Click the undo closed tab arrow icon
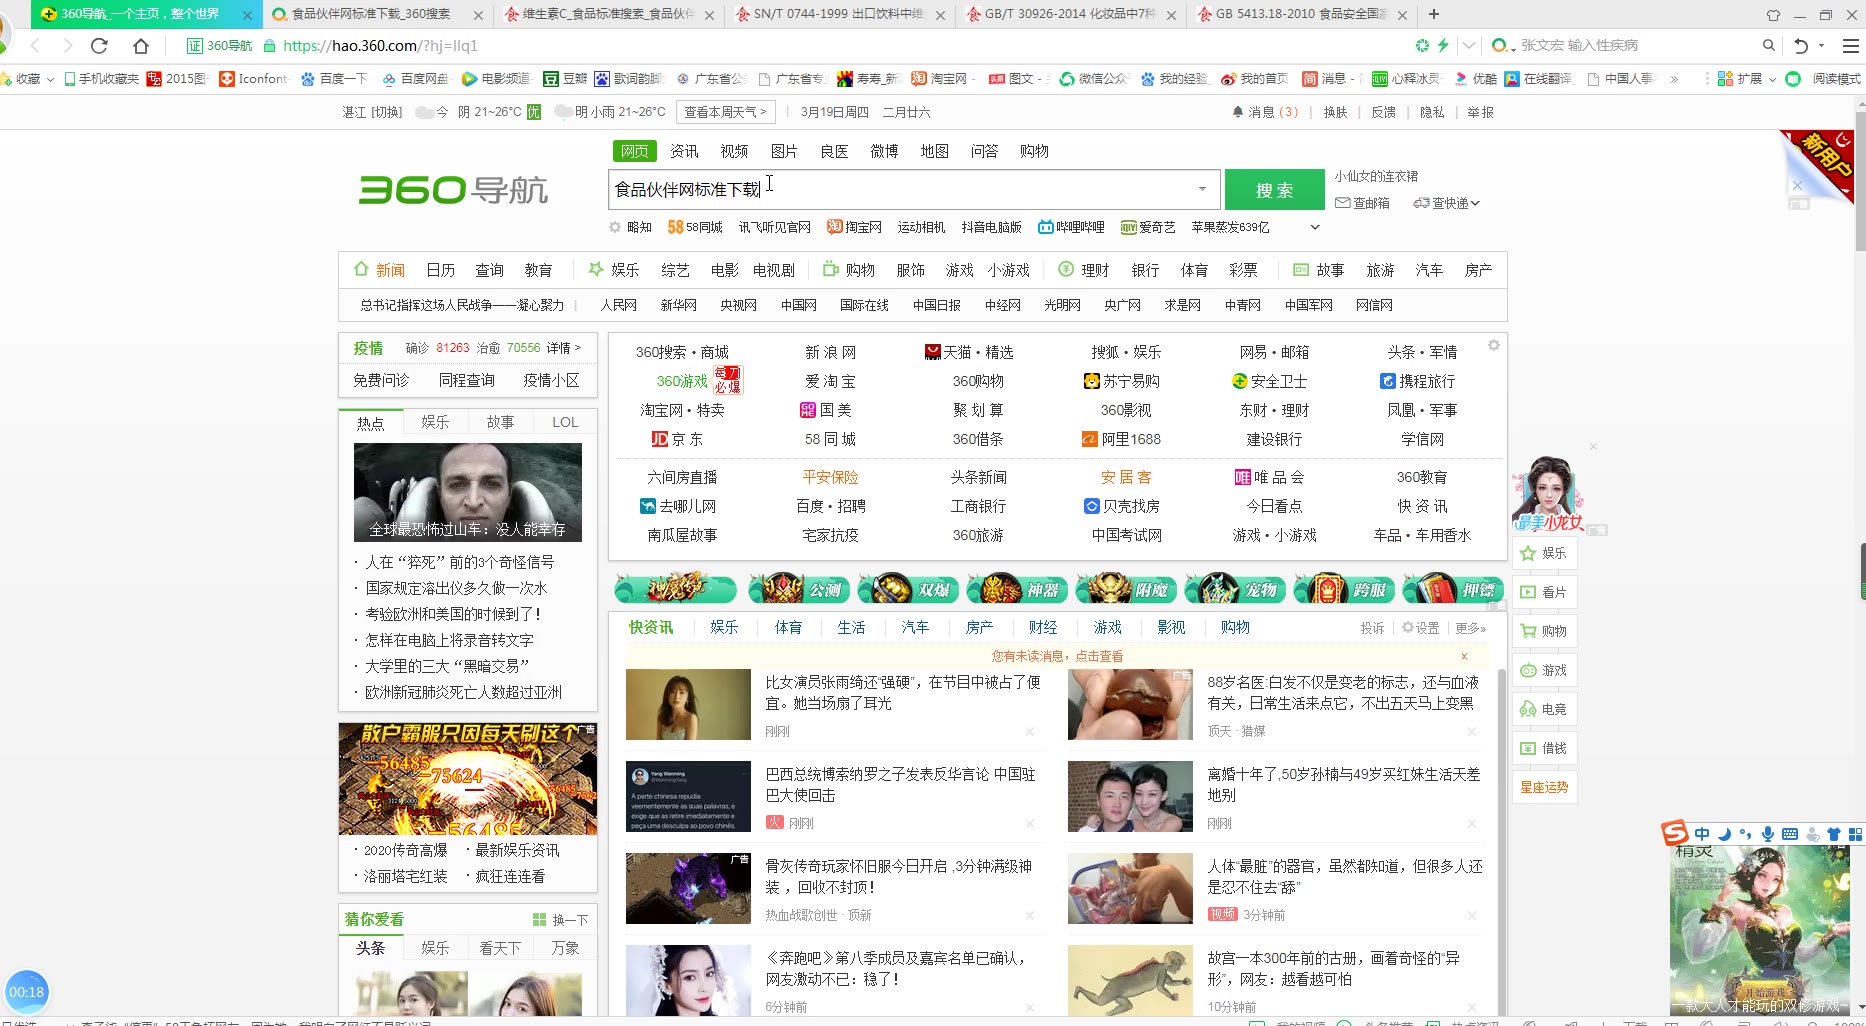The height and width of the screenshot is (1026, 1866). click(1801, 45)
